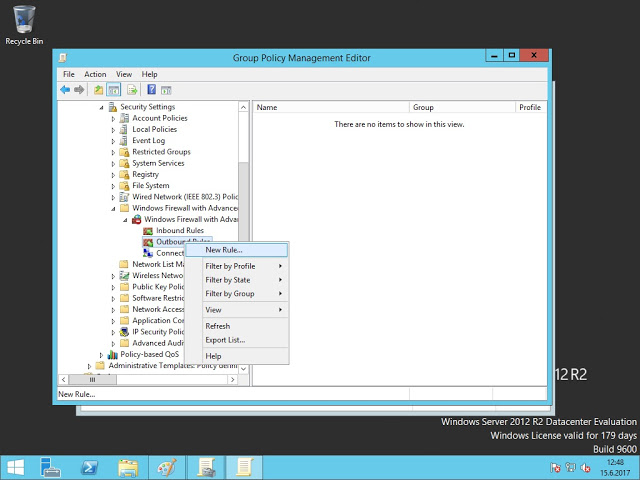Screen dimensions: 640x480
Task: Open Server Manager from the taskbar
Action: [50, 467]
